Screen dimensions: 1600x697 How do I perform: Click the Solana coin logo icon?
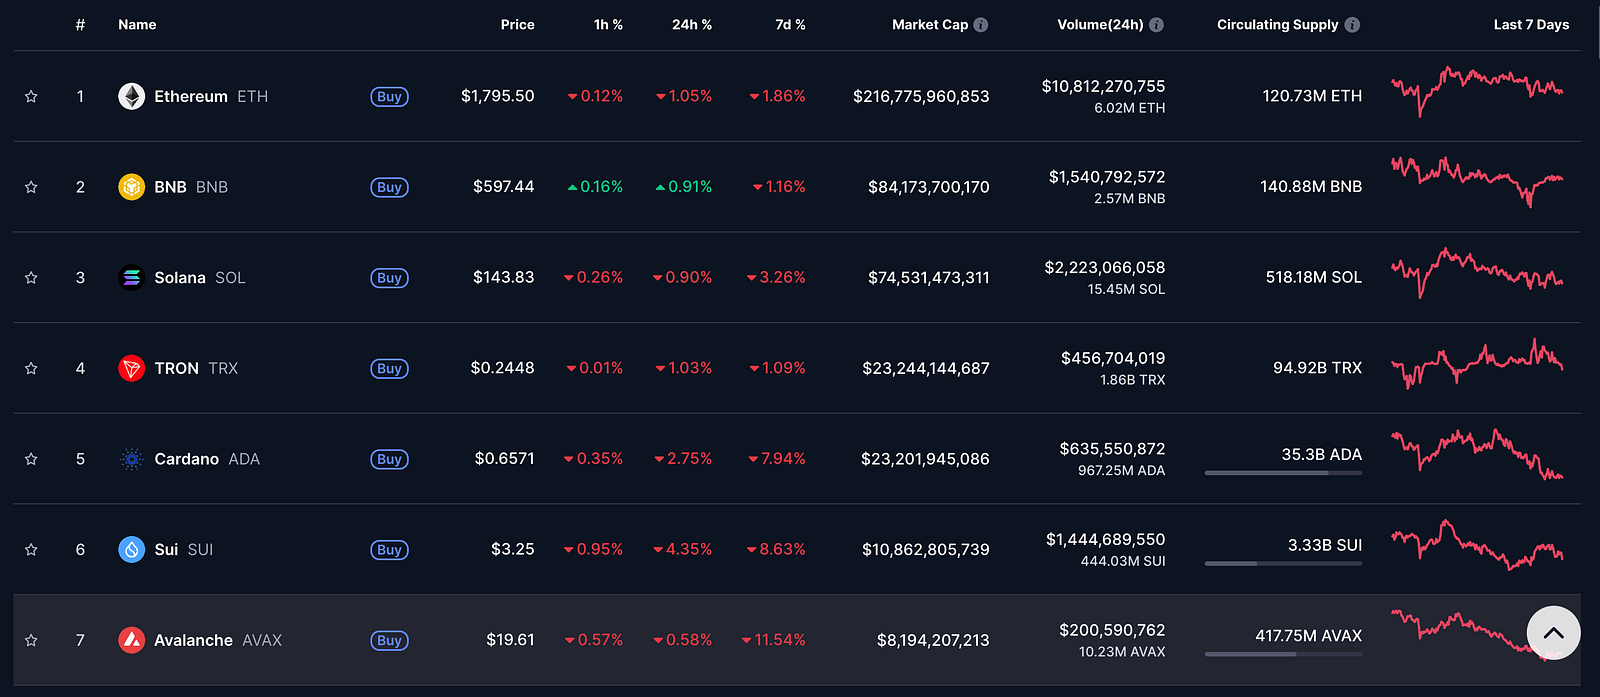tap(132, 277)
